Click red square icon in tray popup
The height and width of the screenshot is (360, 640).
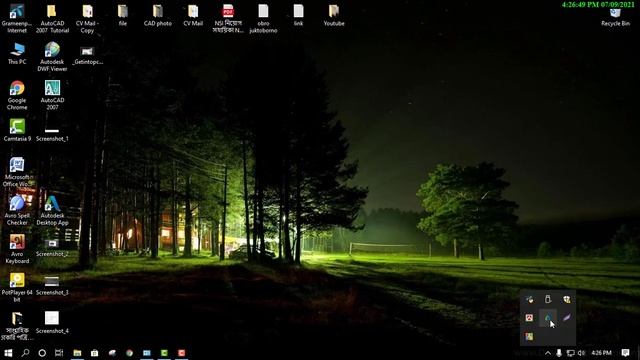point(529,318)
